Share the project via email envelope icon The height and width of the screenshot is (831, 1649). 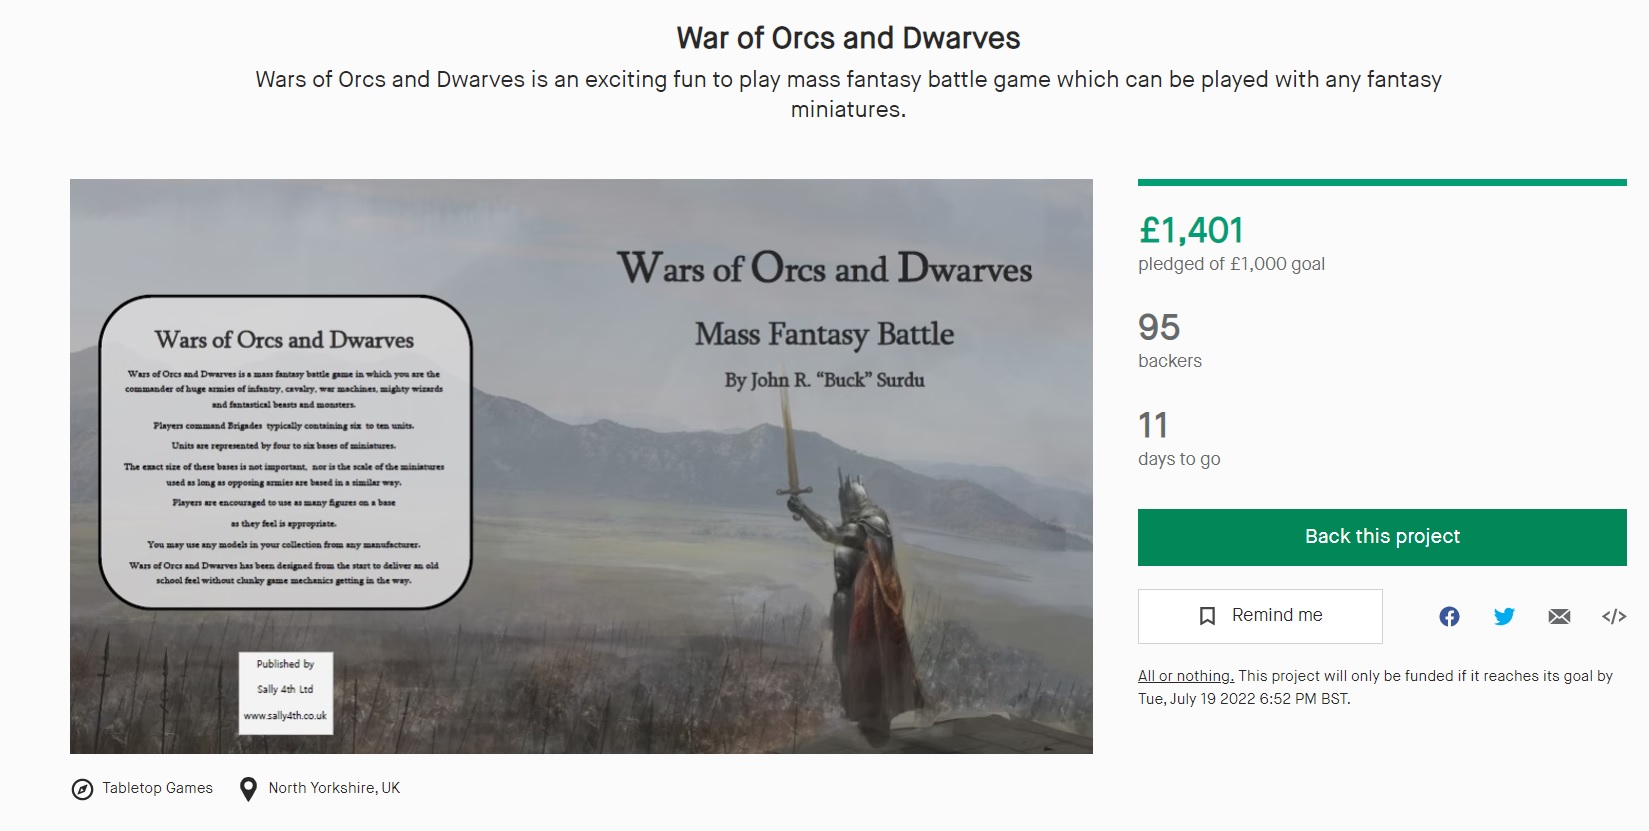click(x=1559, y=616)
